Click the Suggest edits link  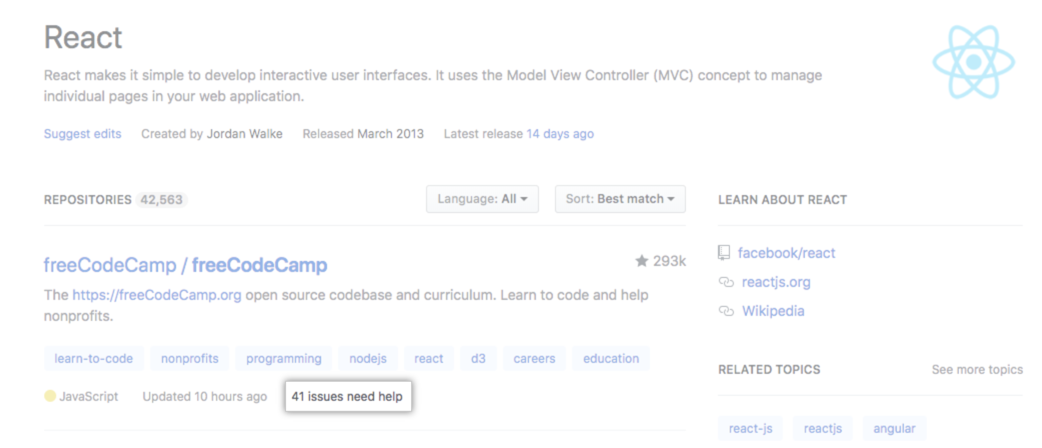82,134
